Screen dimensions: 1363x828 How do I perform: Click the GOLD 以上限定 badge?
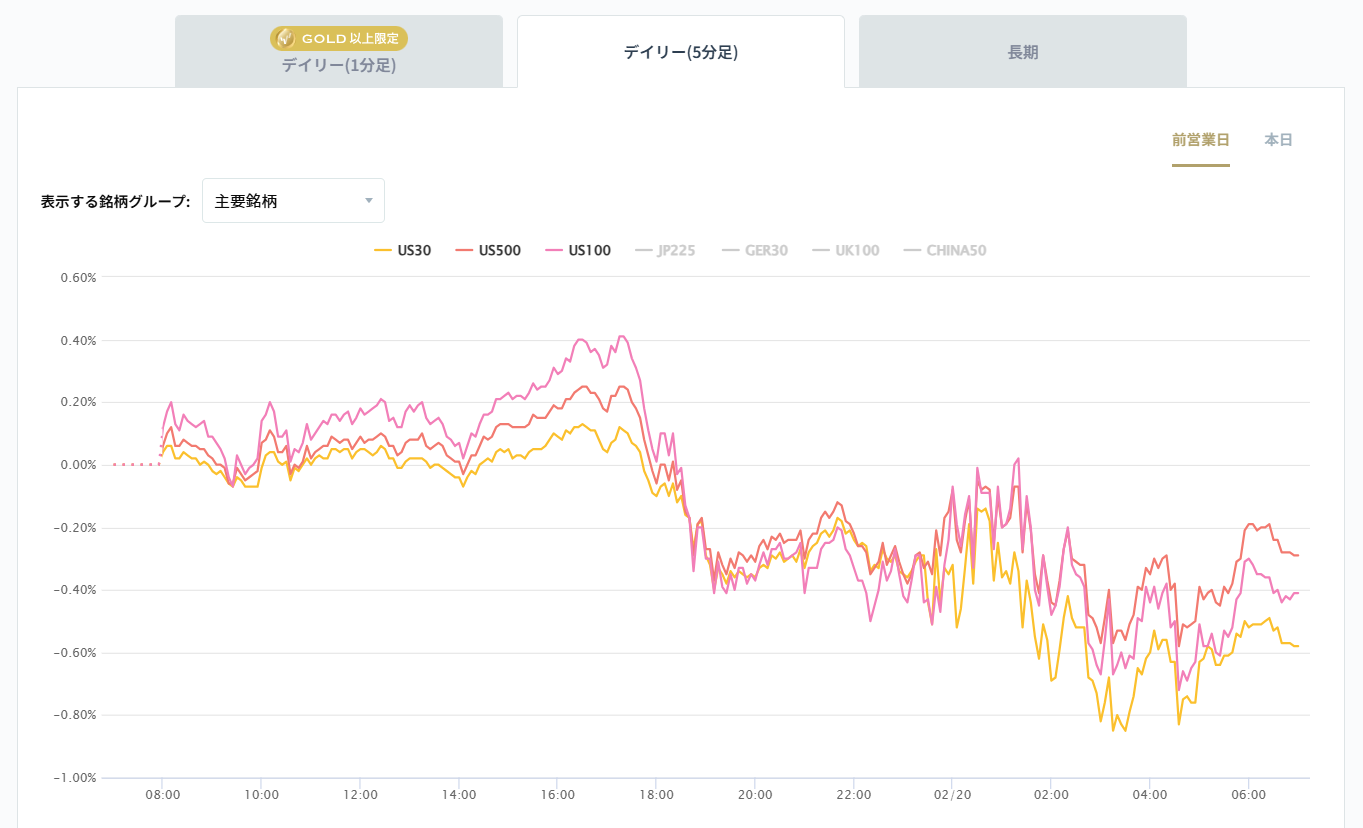pos(339,38)
